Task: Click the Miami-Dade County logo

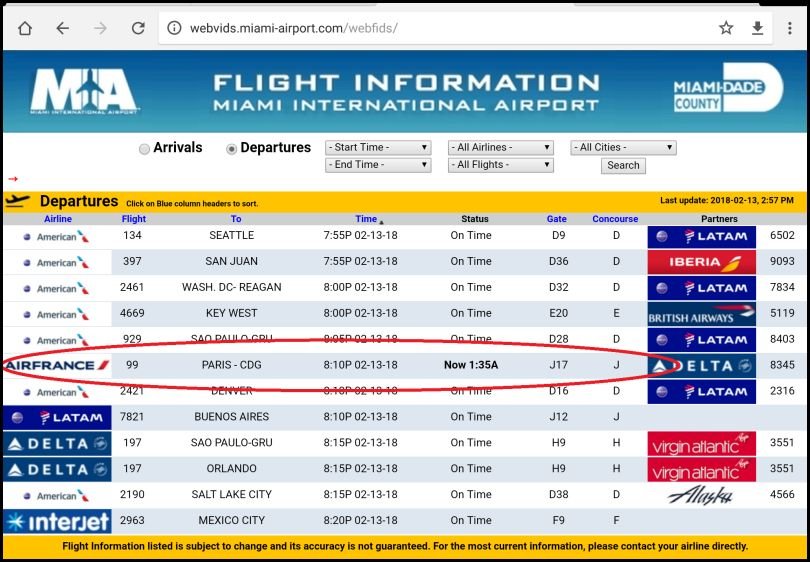Action: point(728,87)
